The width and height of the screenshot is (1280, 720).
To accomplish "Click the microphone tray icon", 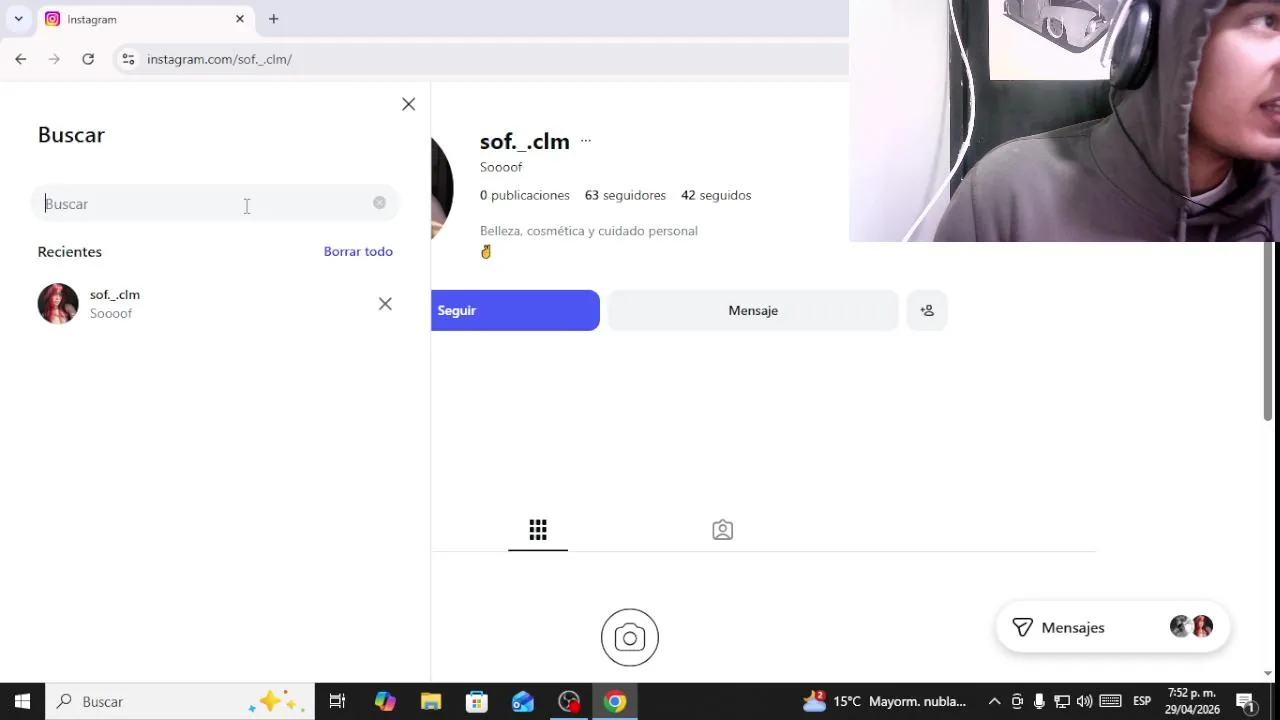I will click(1040, 701).
